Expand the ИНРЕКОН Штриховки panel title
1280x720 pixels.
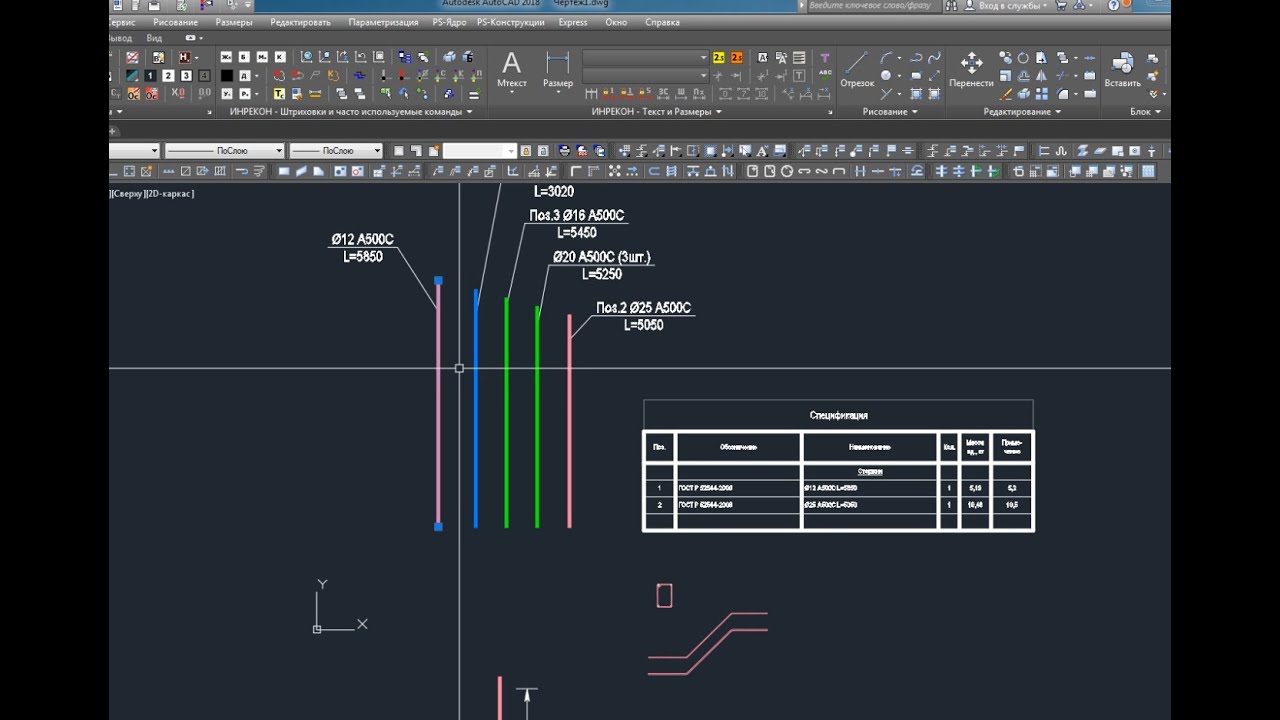tap(351, 112)
